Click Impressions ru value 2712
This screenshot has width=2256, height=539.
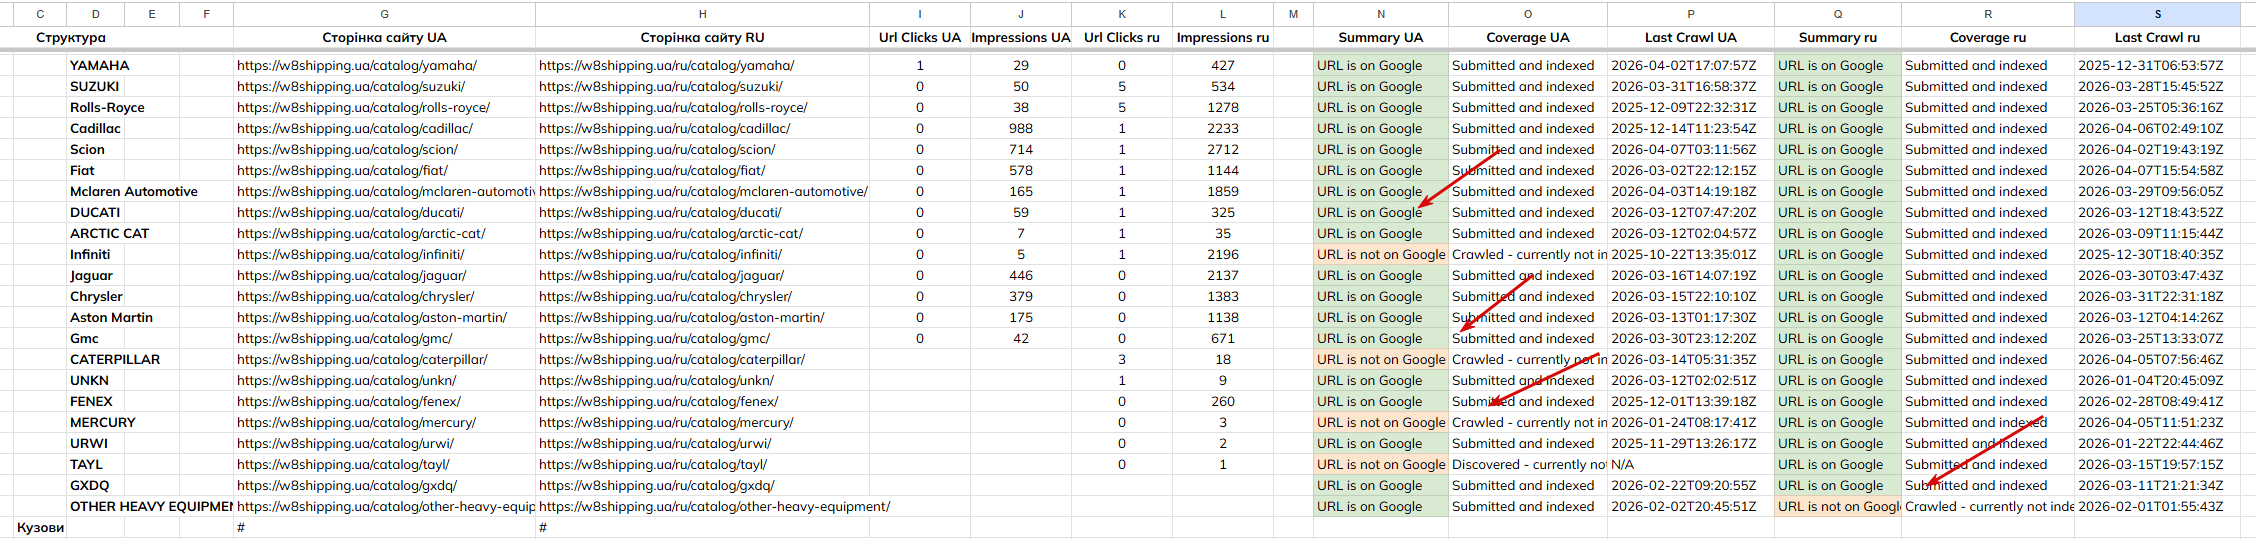tap(1223, 150)
